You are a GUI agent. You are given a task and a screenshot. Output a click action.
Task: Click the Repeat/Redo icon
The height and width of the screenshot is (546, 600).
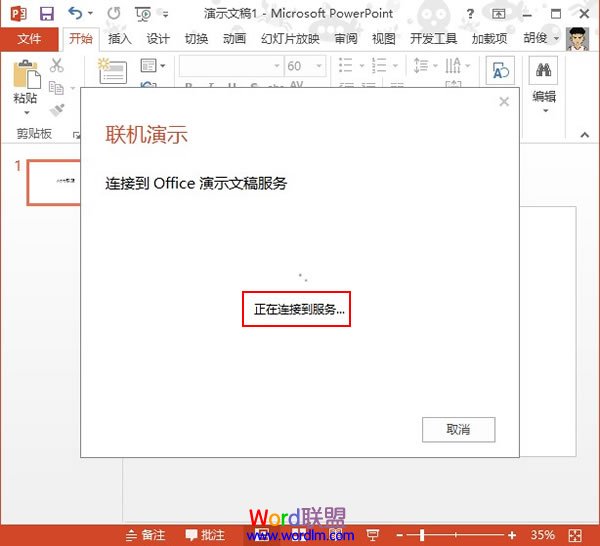(114, 13)
